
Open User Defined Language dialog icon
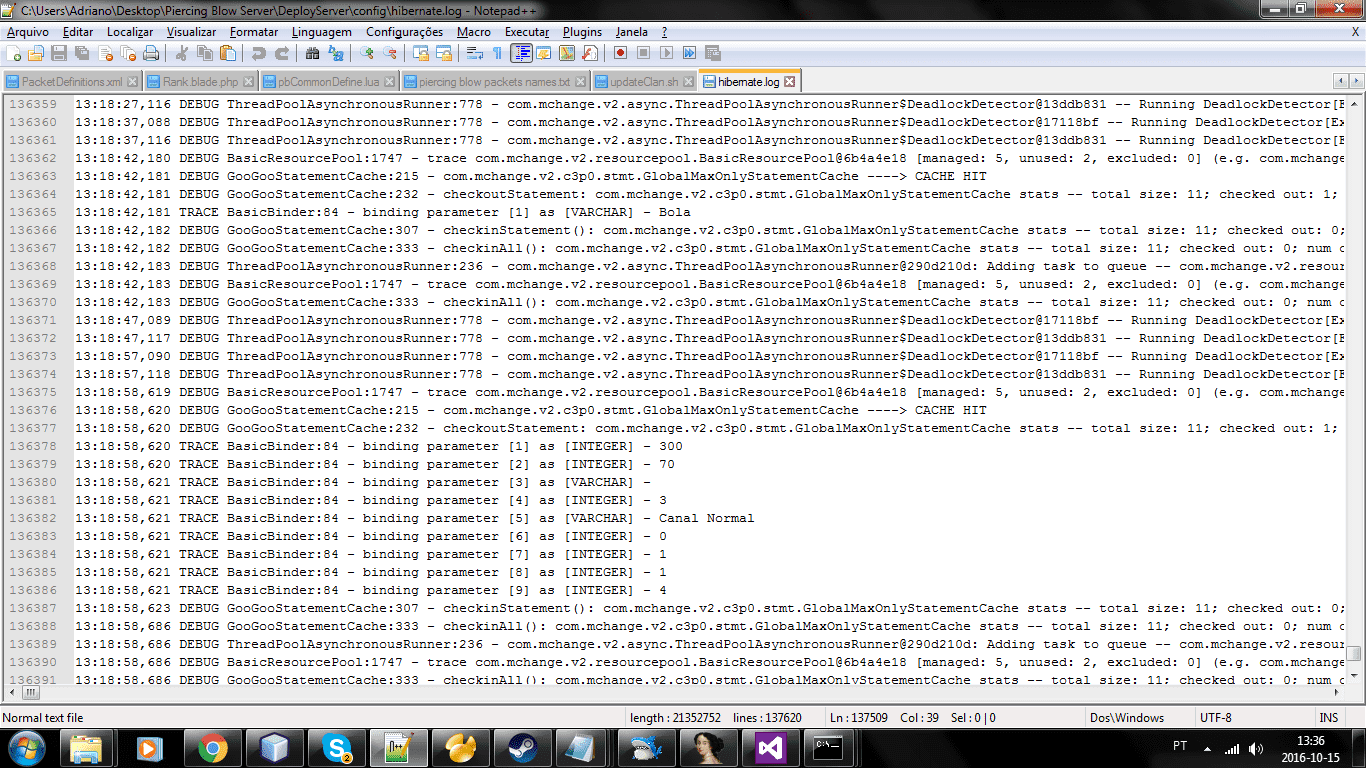click(543, 52)
